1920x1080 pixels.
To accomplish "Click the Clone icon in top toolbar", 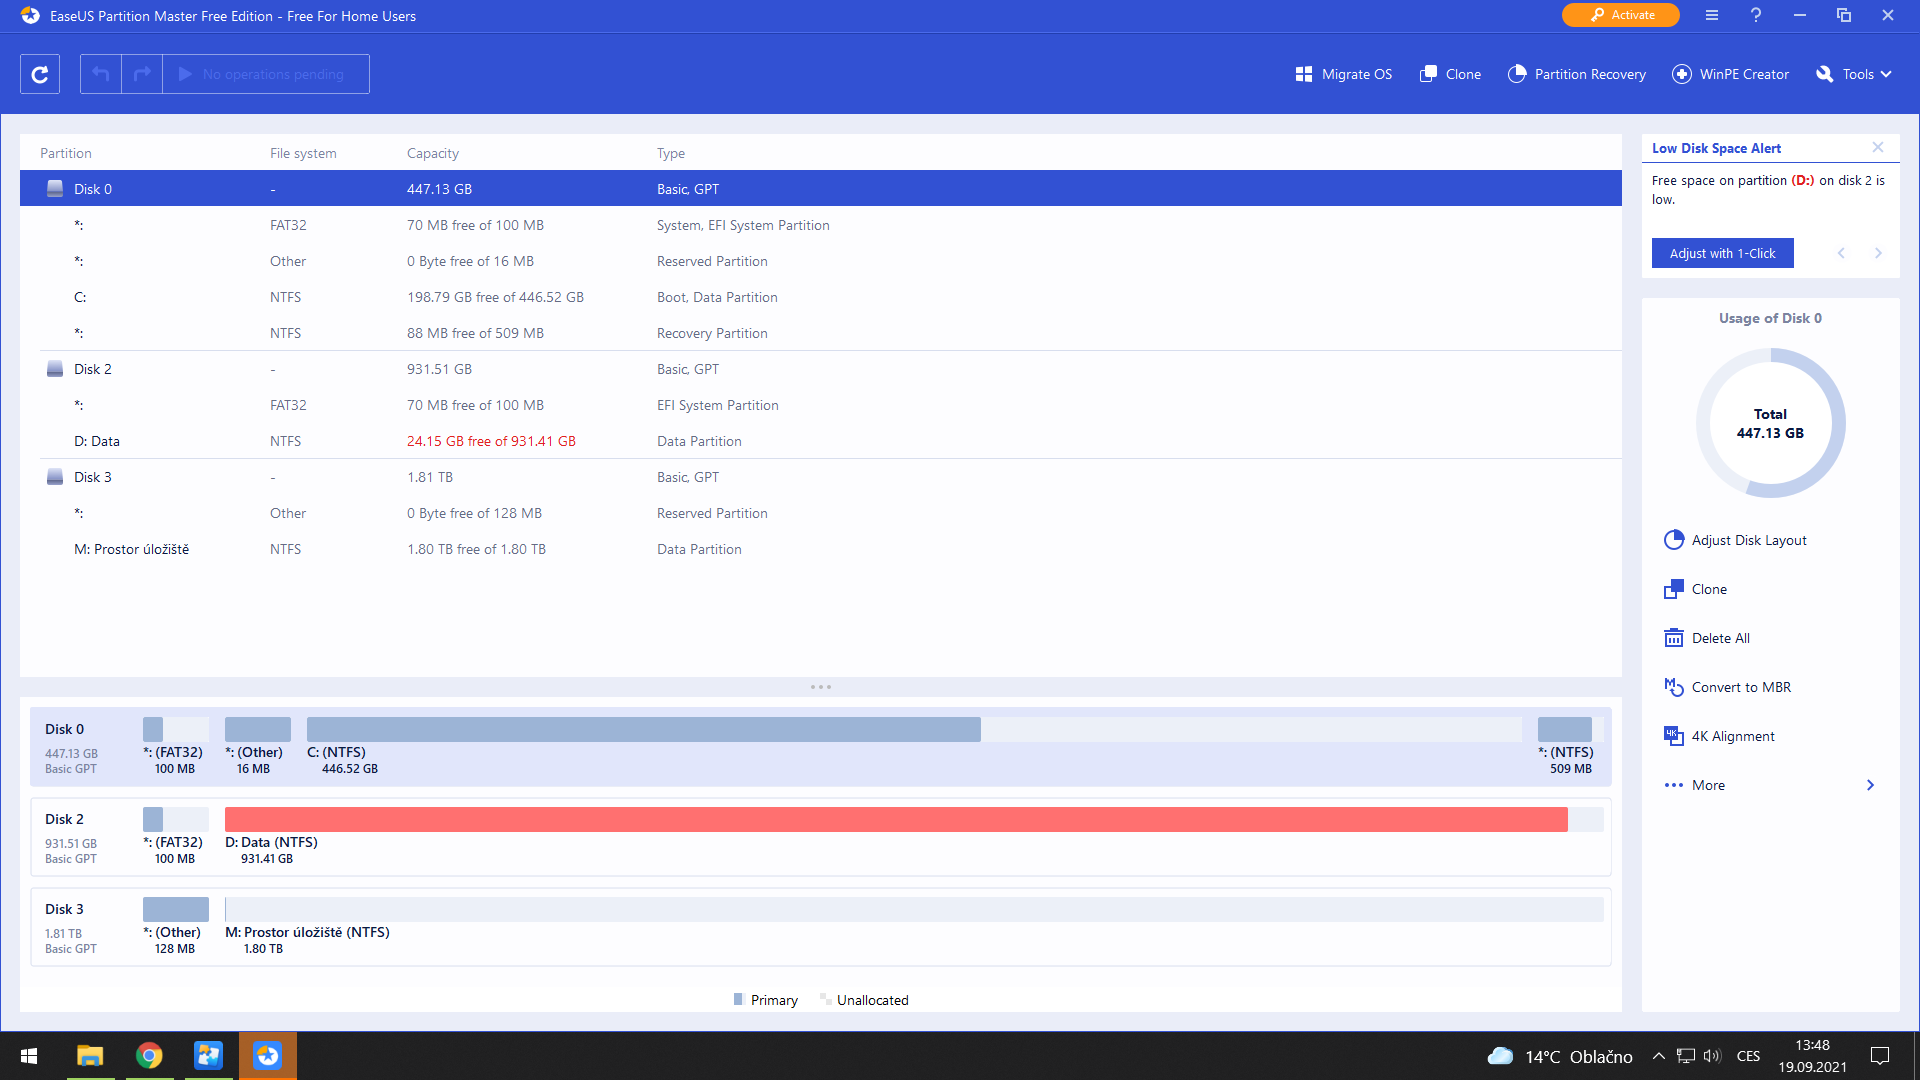I will (x=1450, y=74).
